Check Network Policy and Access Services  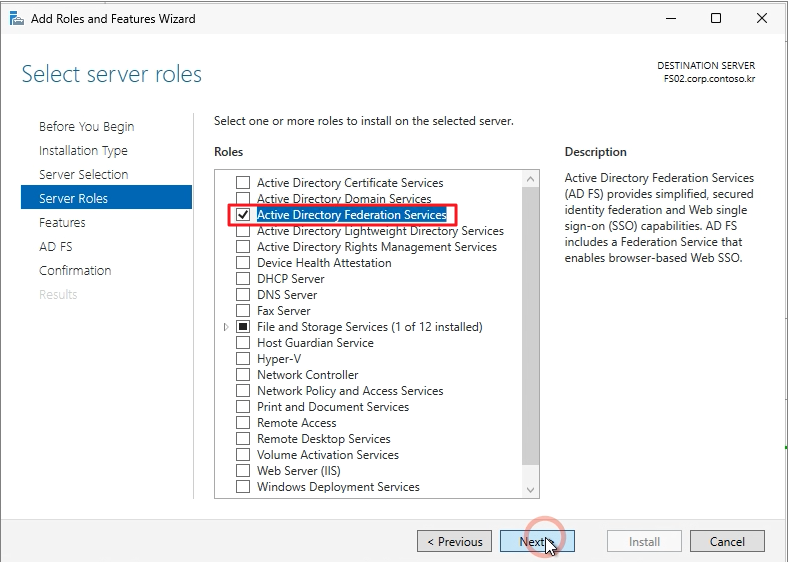click(243, 391)
